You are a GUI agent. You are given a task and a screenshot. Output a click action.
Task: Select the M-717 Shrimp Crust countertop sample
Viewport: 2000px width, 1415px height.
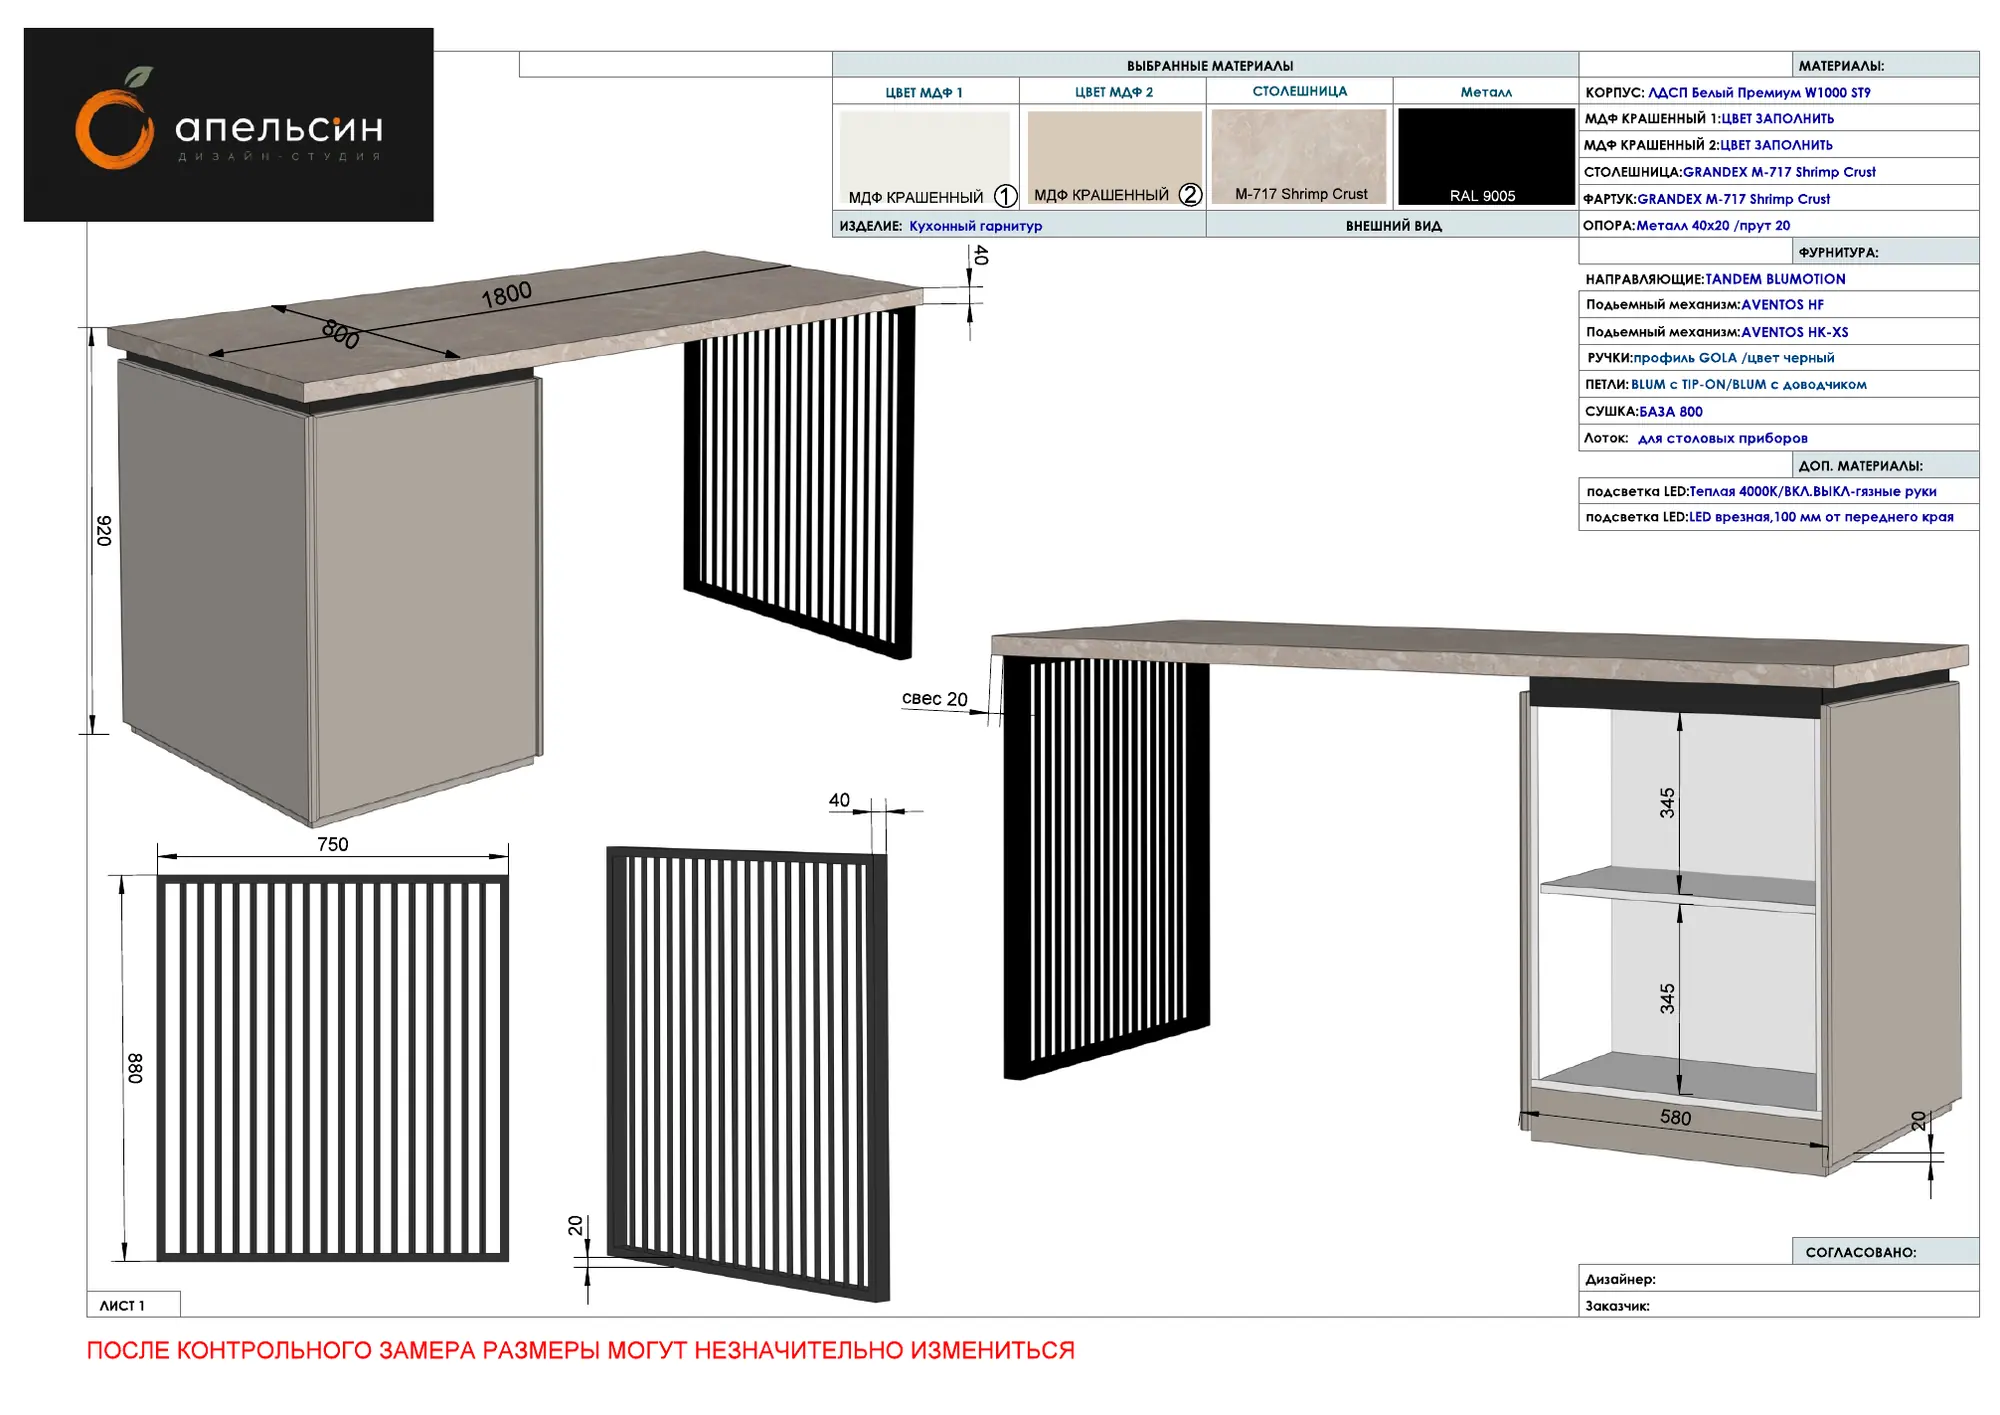[x=1299, y=157]
